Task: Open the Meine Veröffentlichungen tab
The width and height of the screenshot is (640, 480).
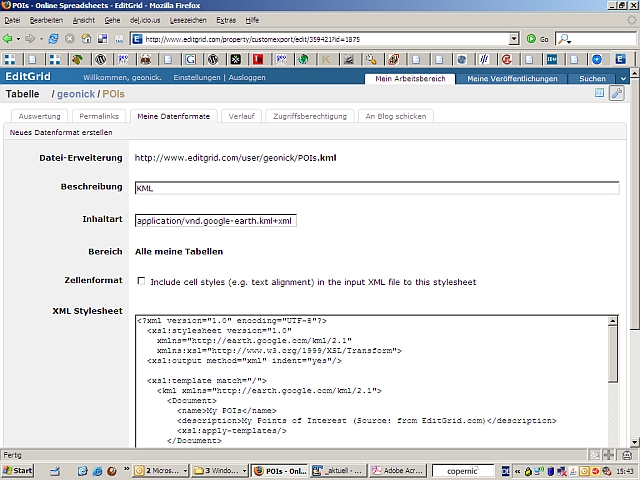Action: pos(511,78)
